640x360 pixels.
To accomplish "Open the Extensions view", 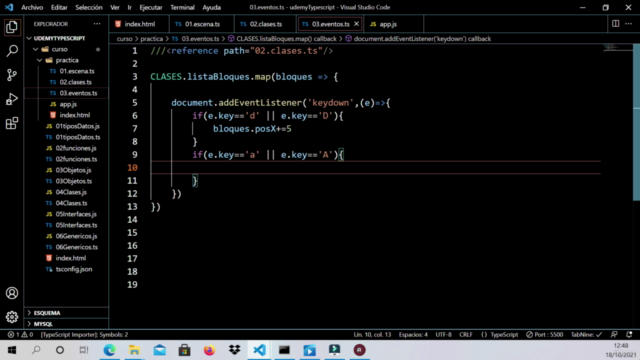I will pyautogui.click(x=12, y=123).
